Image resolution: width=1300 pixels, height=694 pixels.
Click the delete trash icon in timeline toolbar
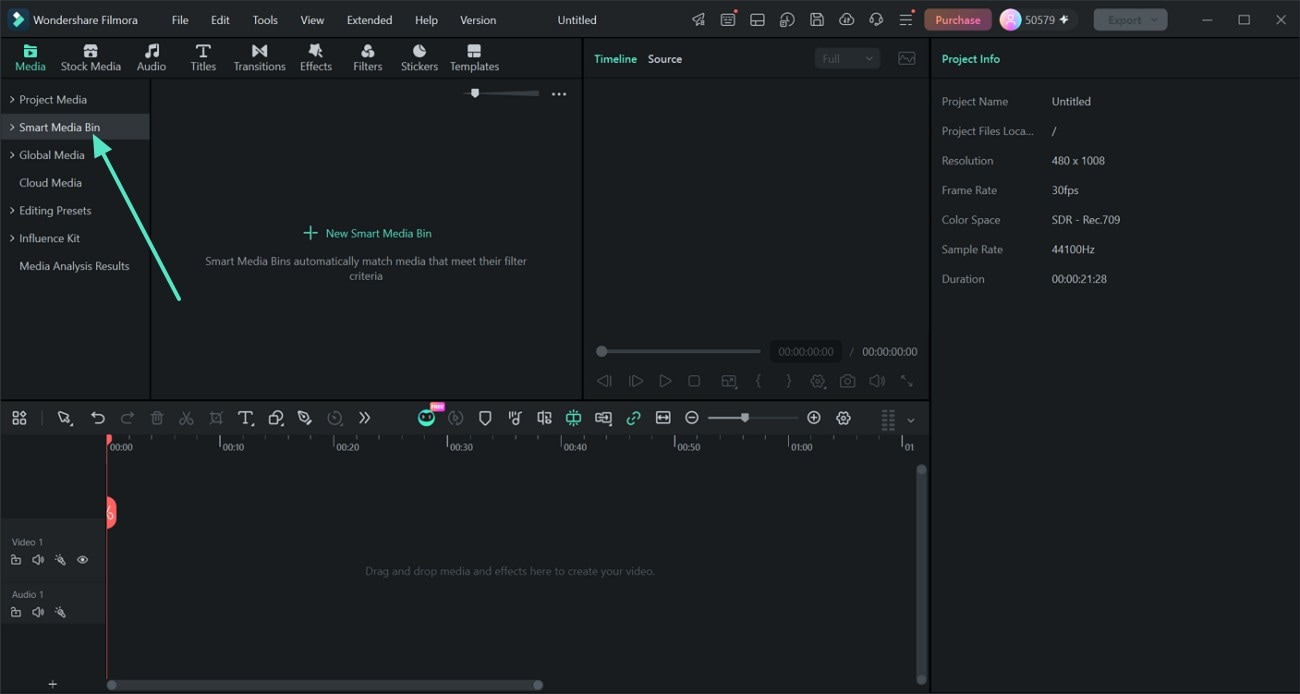pyautogui.click(x=157, y=418)
